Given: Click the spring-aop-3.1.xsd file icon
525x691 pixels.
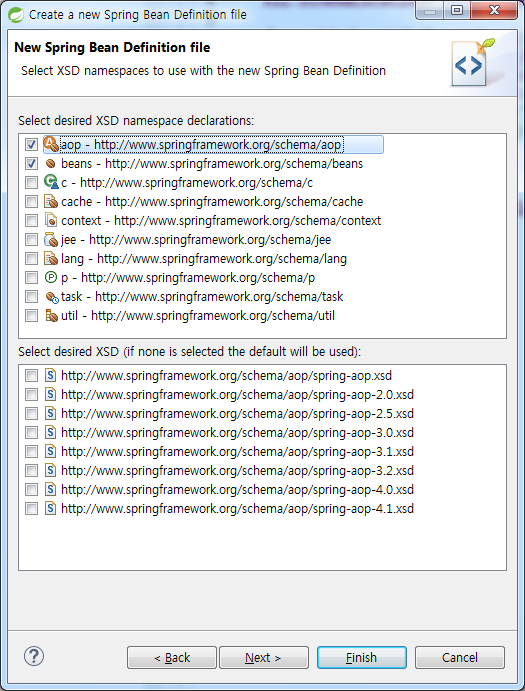Looking at the screenshot, I should pyautogui.click(x=51, y=451).
